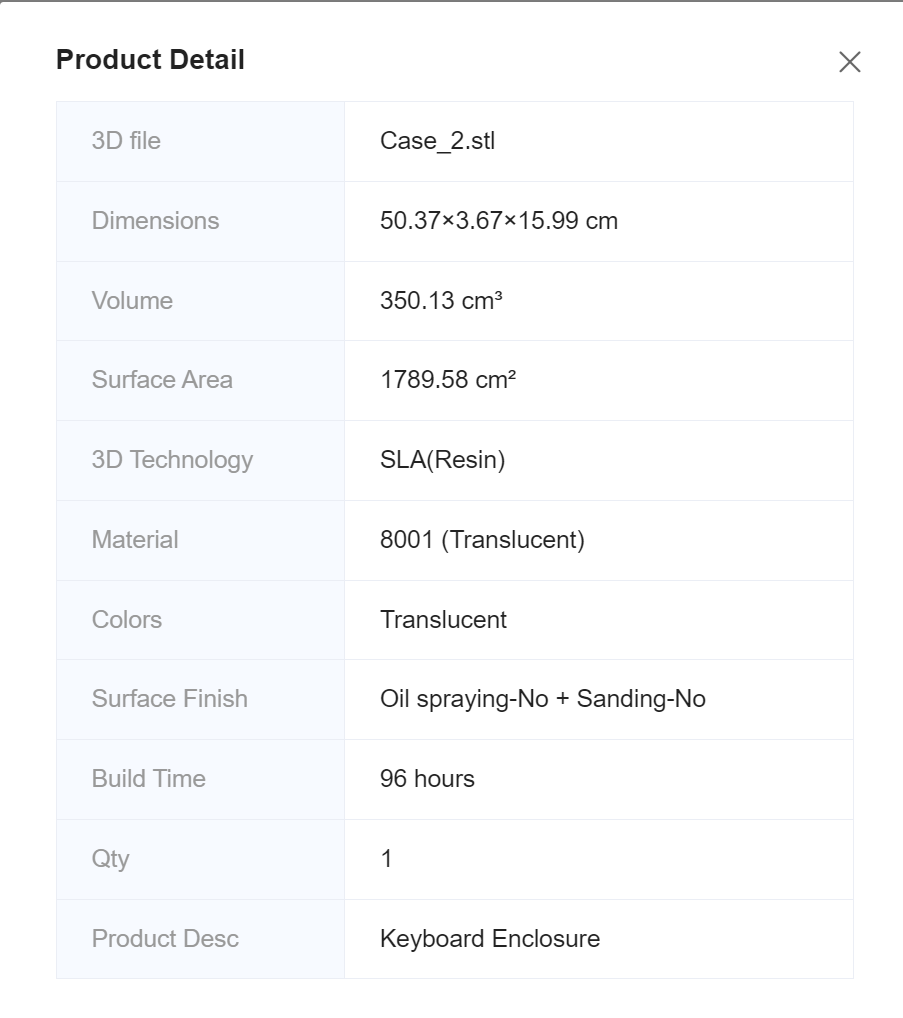The height and width of the screenshot is (1018, 903).
Task: Select the Material row label
Action: click(135, 540)
